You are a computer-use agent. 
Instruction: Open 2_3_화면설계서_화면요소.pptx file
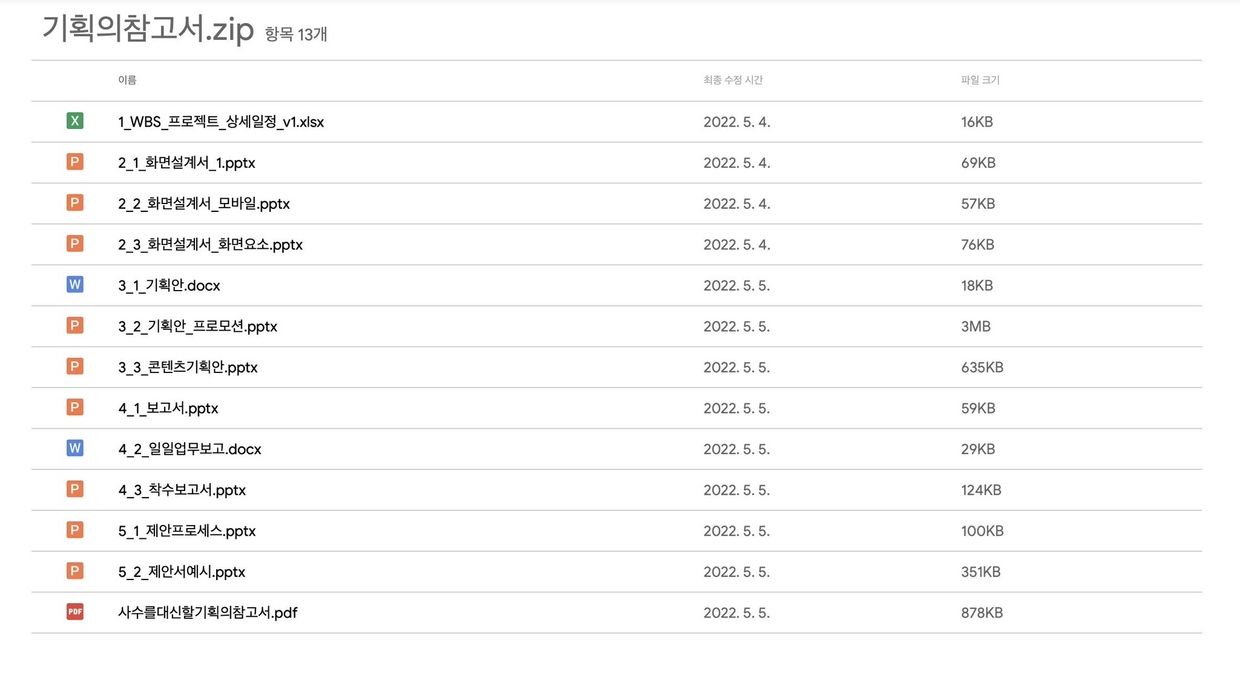click(210, 245)
